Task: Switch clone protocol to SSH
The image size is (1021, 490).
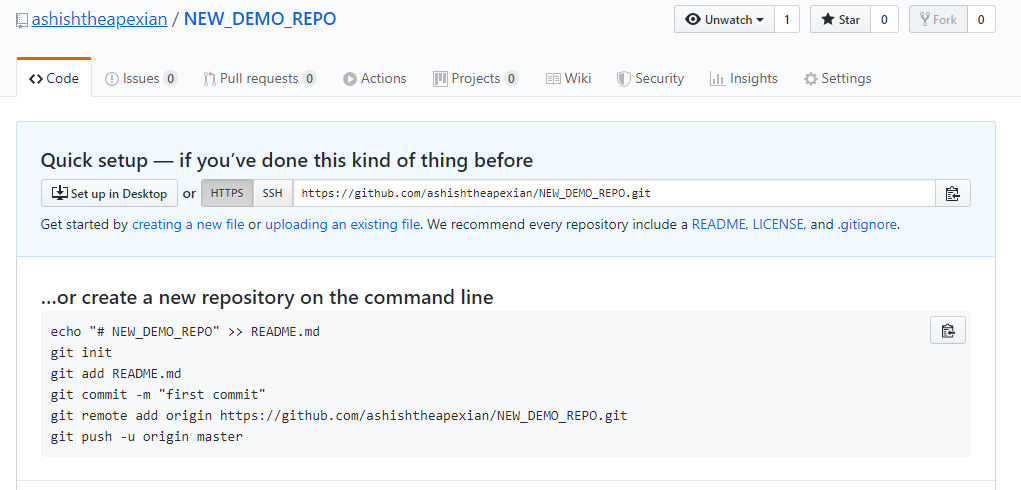Action: click(272, 193)
